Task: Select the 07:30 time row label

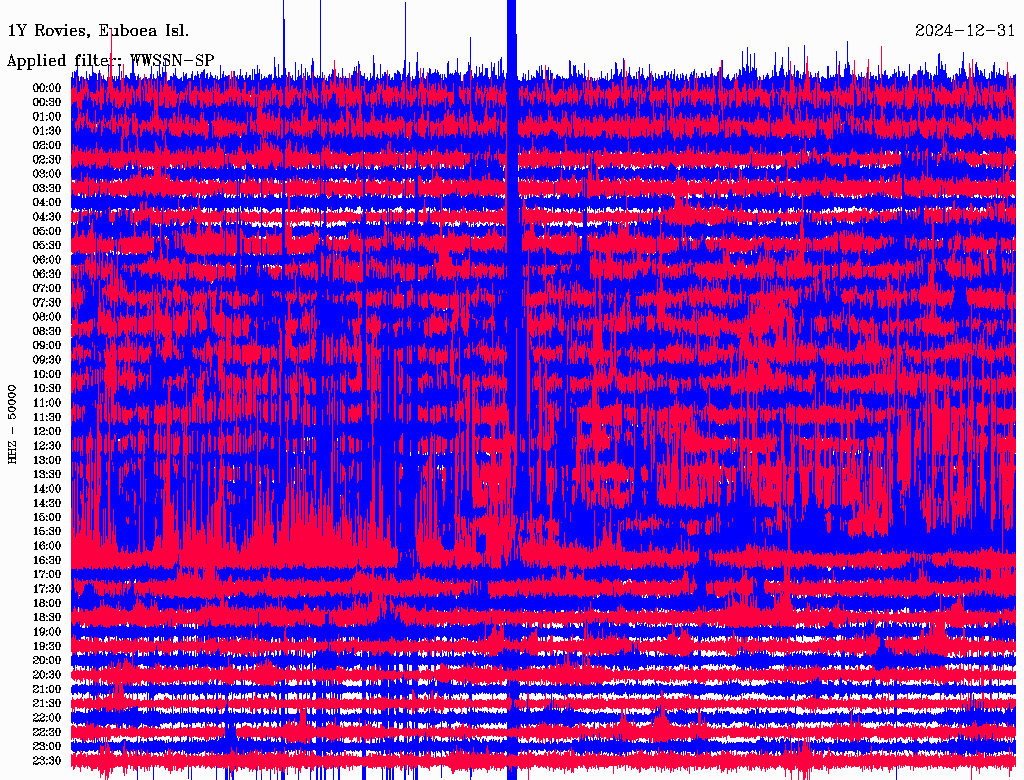Action: pos(47,303)
